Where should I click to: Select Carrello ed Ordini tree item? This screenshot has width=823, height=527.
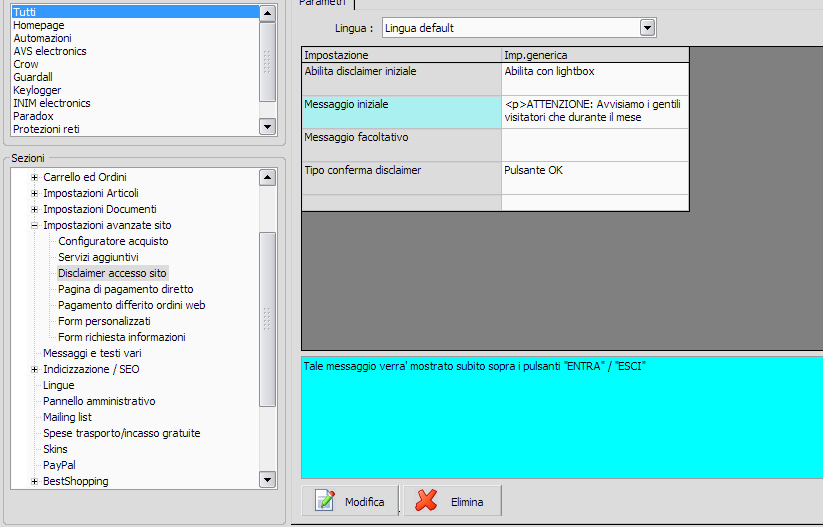(85, 177)
